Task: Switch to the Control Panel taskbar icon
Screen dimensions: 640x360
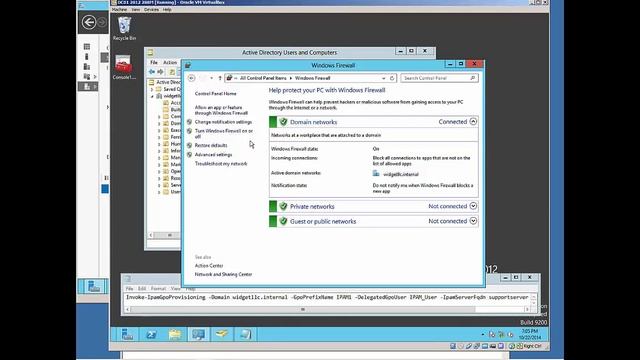Action: click(x=198, y=334)
